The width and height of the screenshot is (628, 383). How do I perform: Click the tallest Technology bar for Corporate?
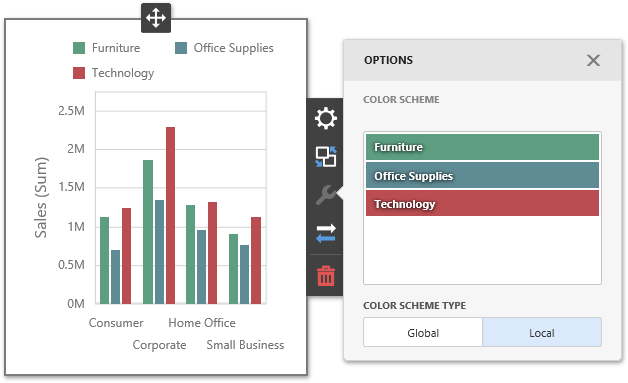point(171,215)
